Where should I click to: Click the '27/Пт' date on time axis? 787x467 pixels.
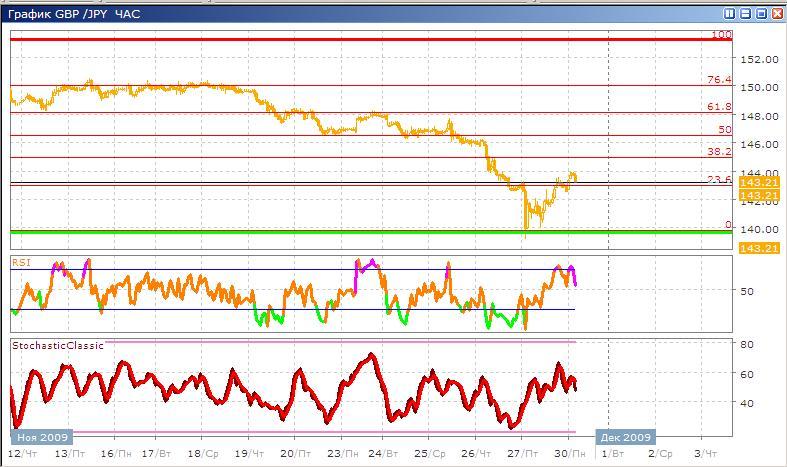(x=519, y=454)
